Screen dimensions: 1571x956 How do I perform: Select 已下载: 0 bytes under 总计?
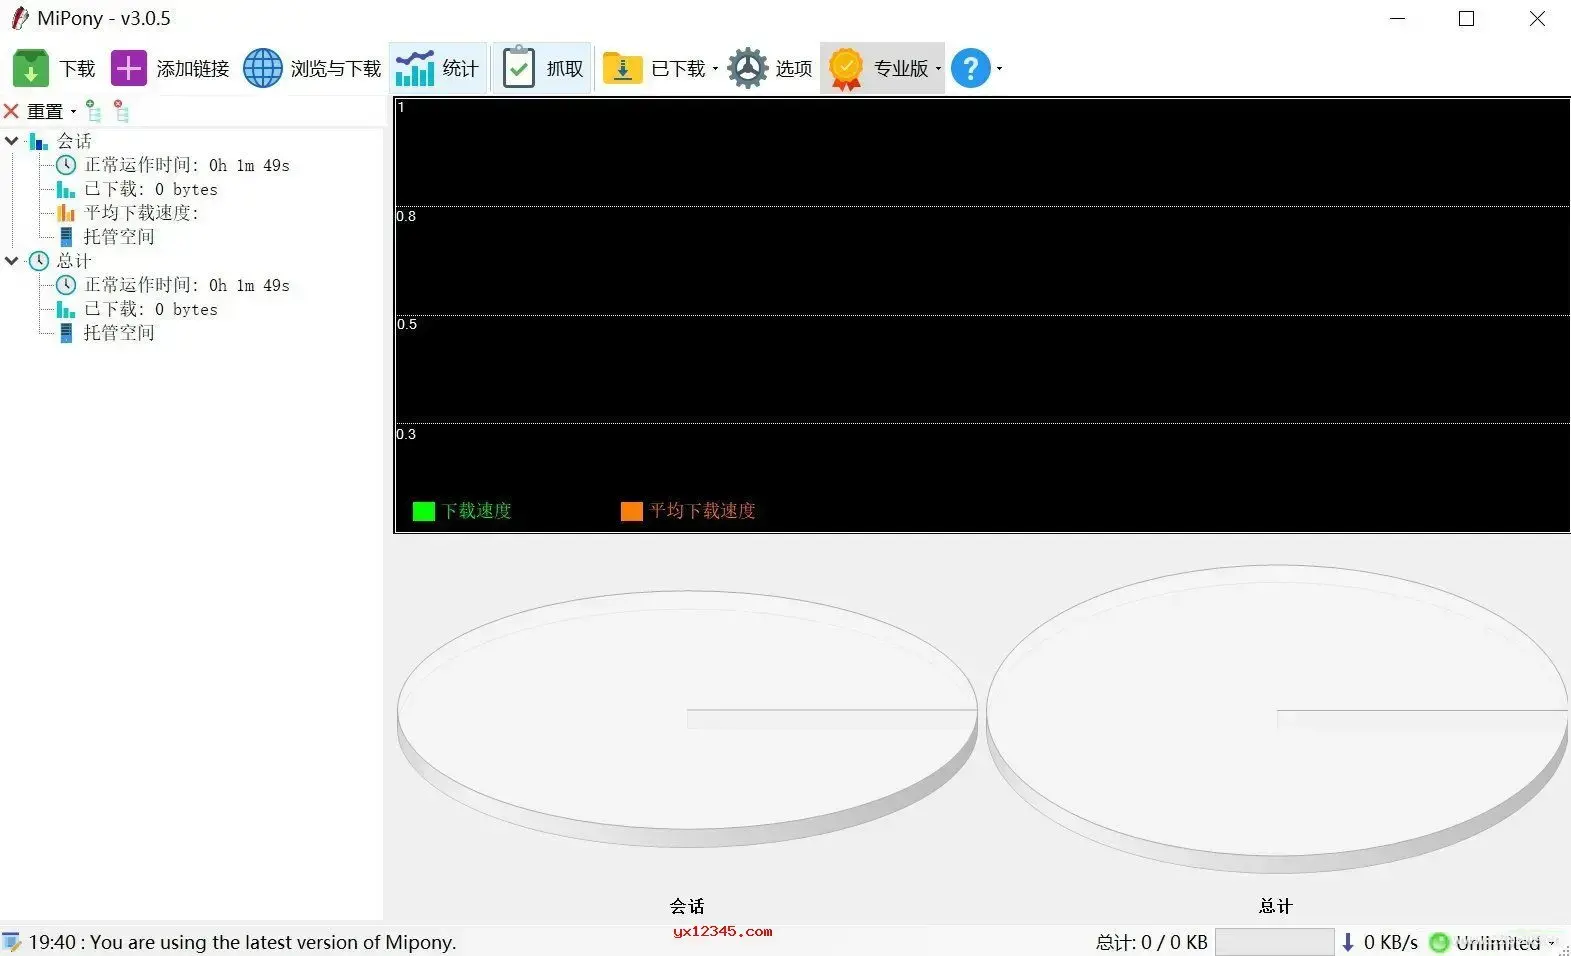tap(150, 309)
